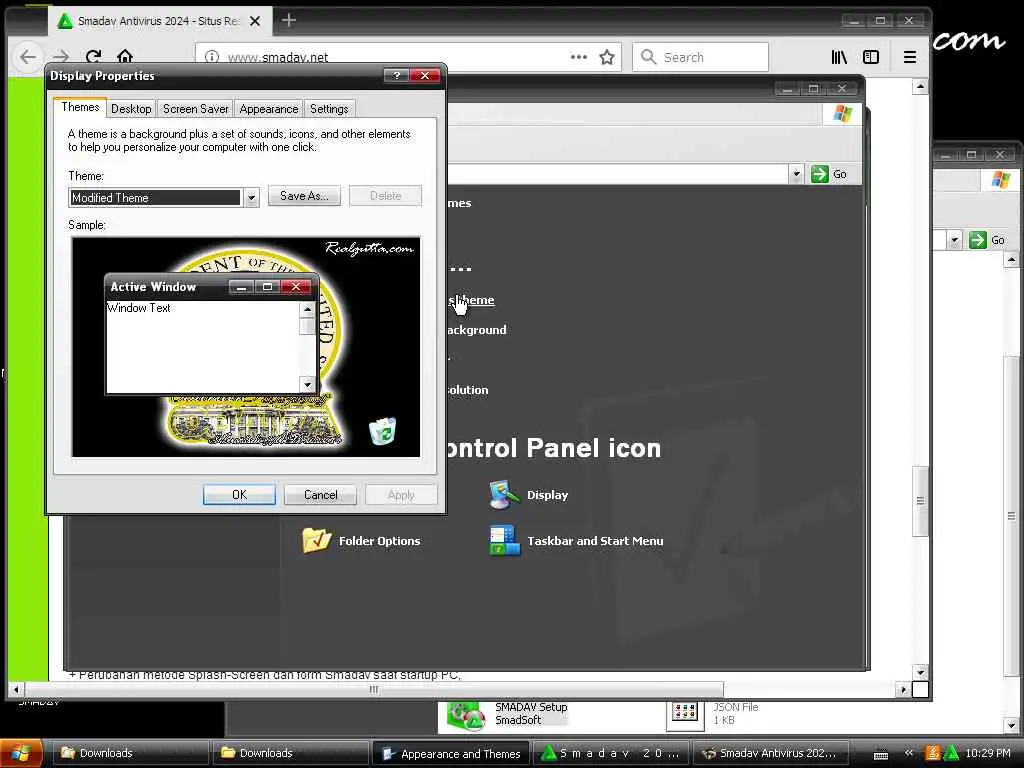Viewport: 1024px width, 768px height.
Task: Click Cancel in Display Properties
Action: click(x=321, y=495)
